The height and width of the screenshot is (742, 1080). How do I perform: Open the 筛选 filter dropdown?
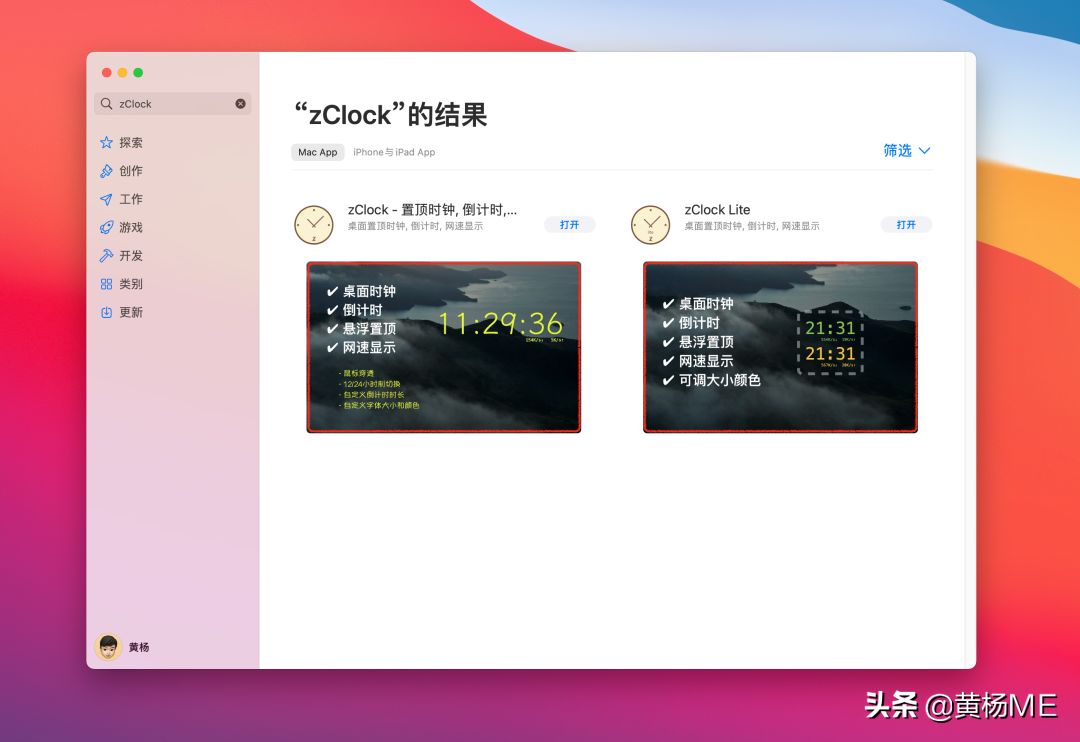(x=906, y=150)
